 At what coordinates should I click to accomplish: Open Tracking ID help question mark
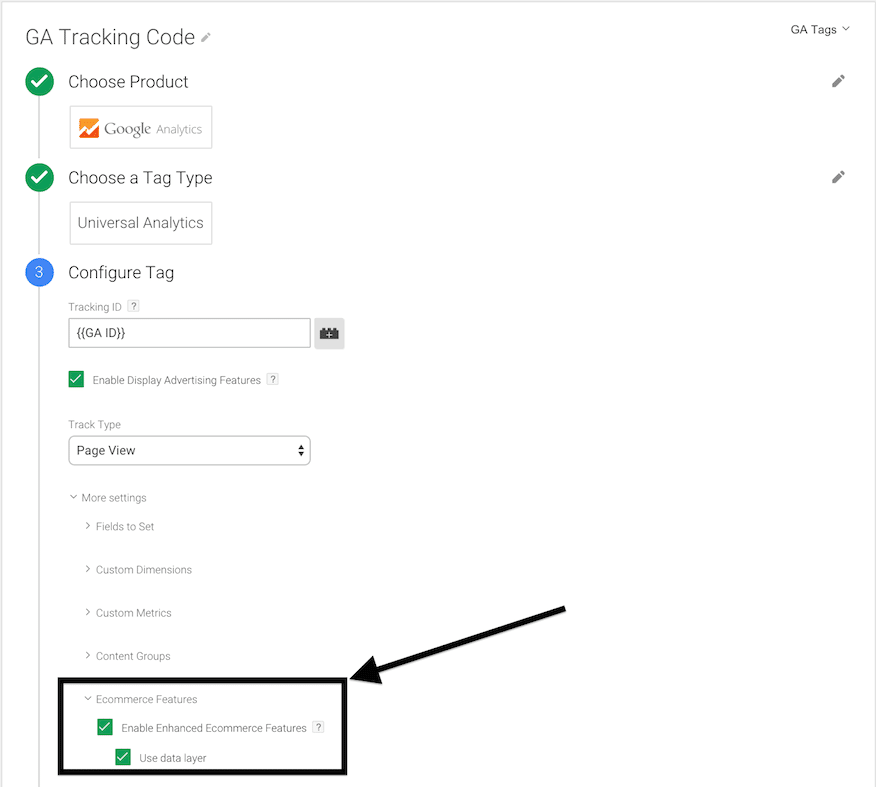tap(133, 306)
